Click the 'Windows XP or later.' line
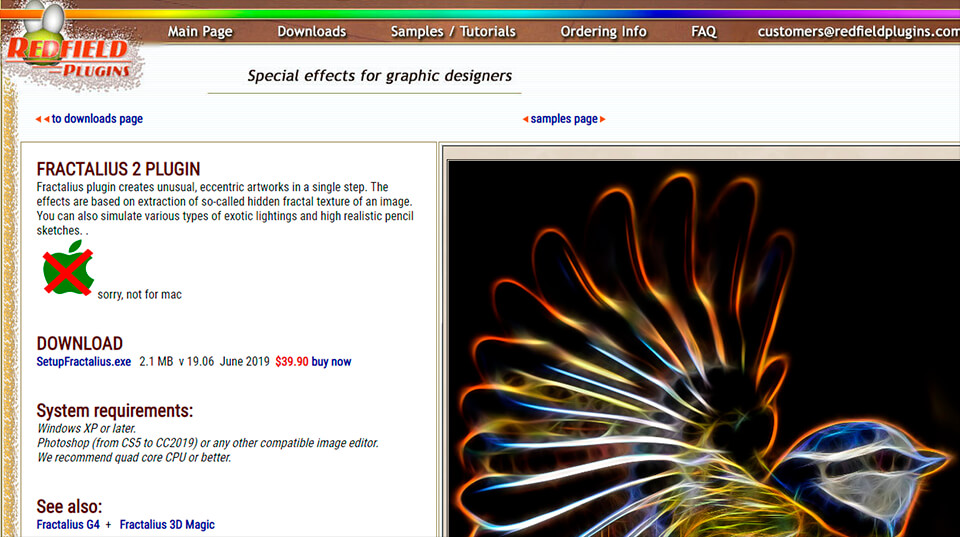The image size is (960, 537). point(86,429)
